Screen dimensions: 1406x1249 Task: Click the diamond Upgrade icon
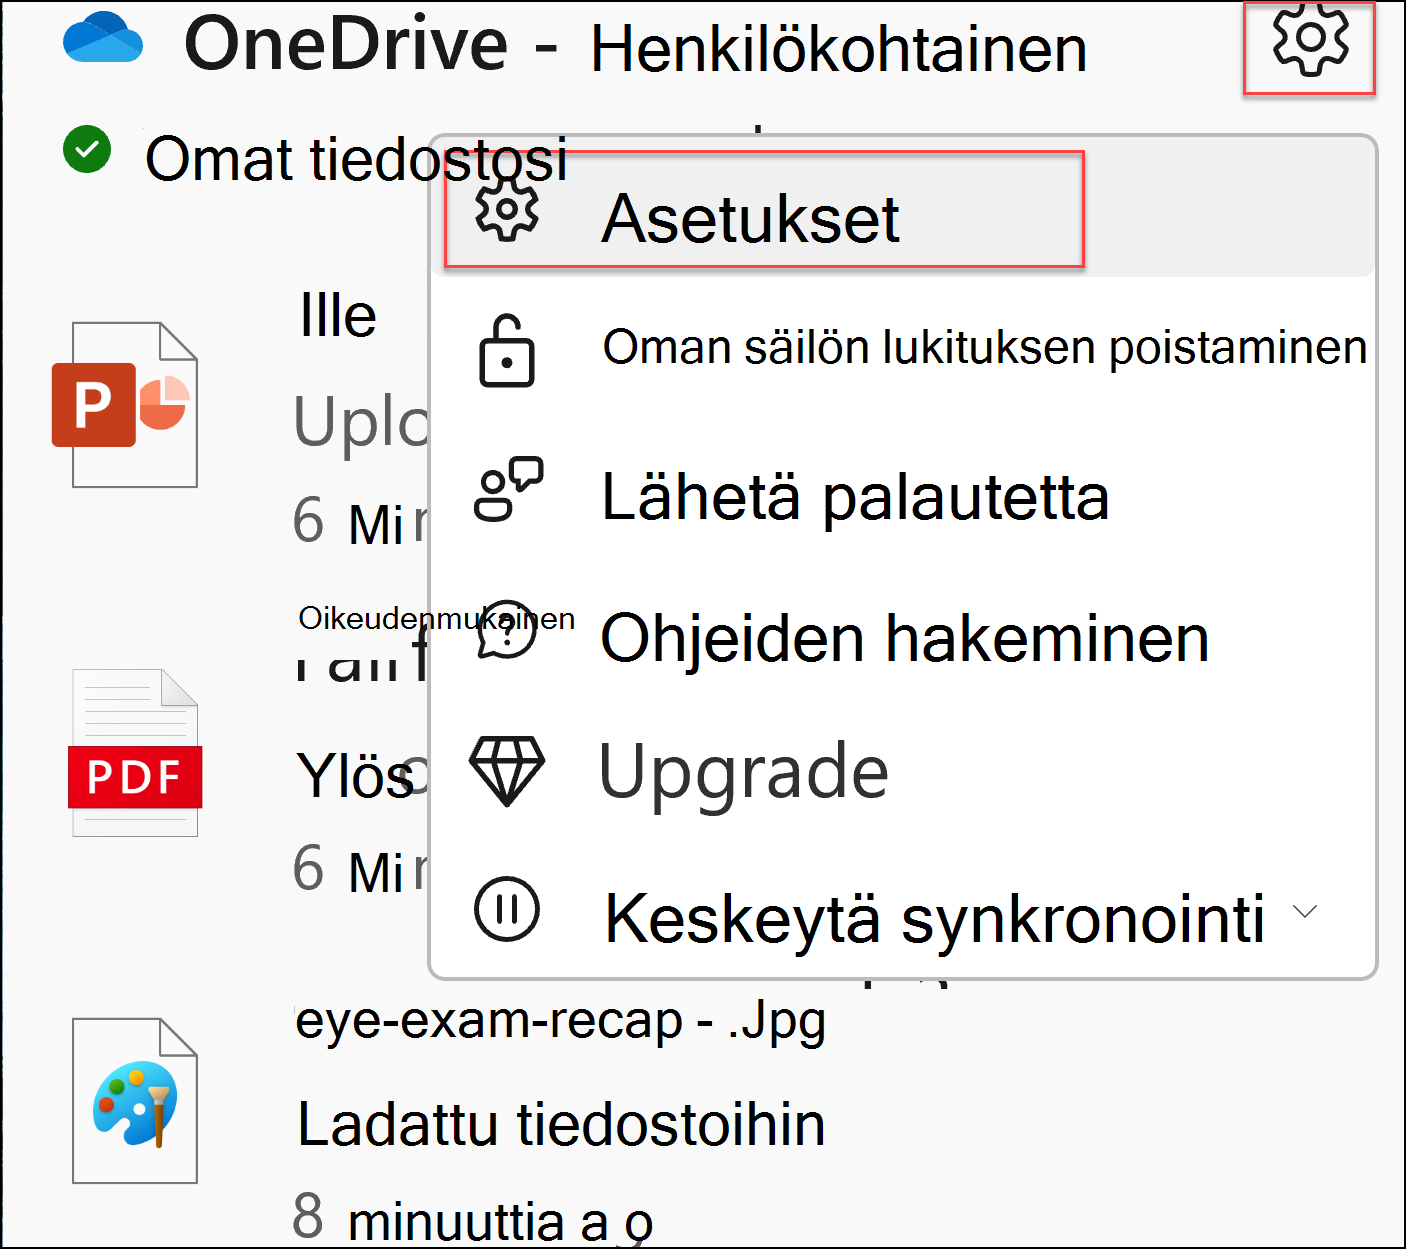(507, 771)
